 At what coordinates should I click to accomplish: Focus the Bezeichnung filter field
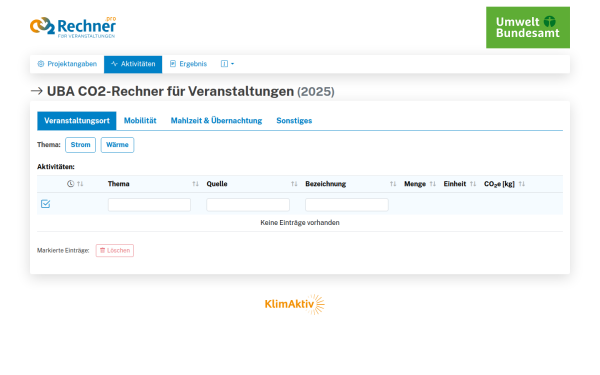(347, 205)
